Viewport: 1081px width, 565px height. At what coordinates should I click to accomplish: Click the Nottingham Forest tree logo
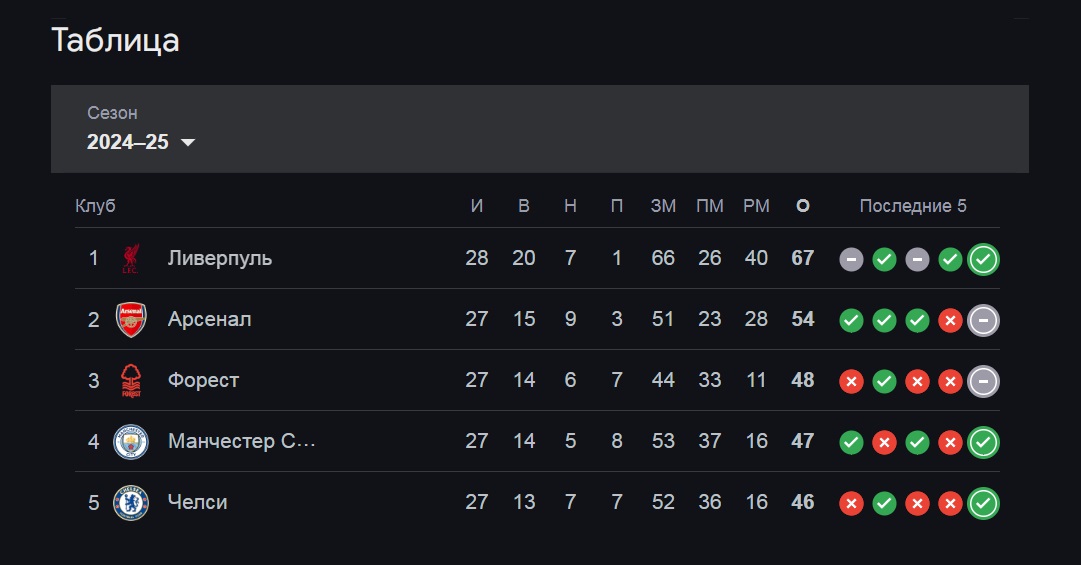tap(131, 380)
